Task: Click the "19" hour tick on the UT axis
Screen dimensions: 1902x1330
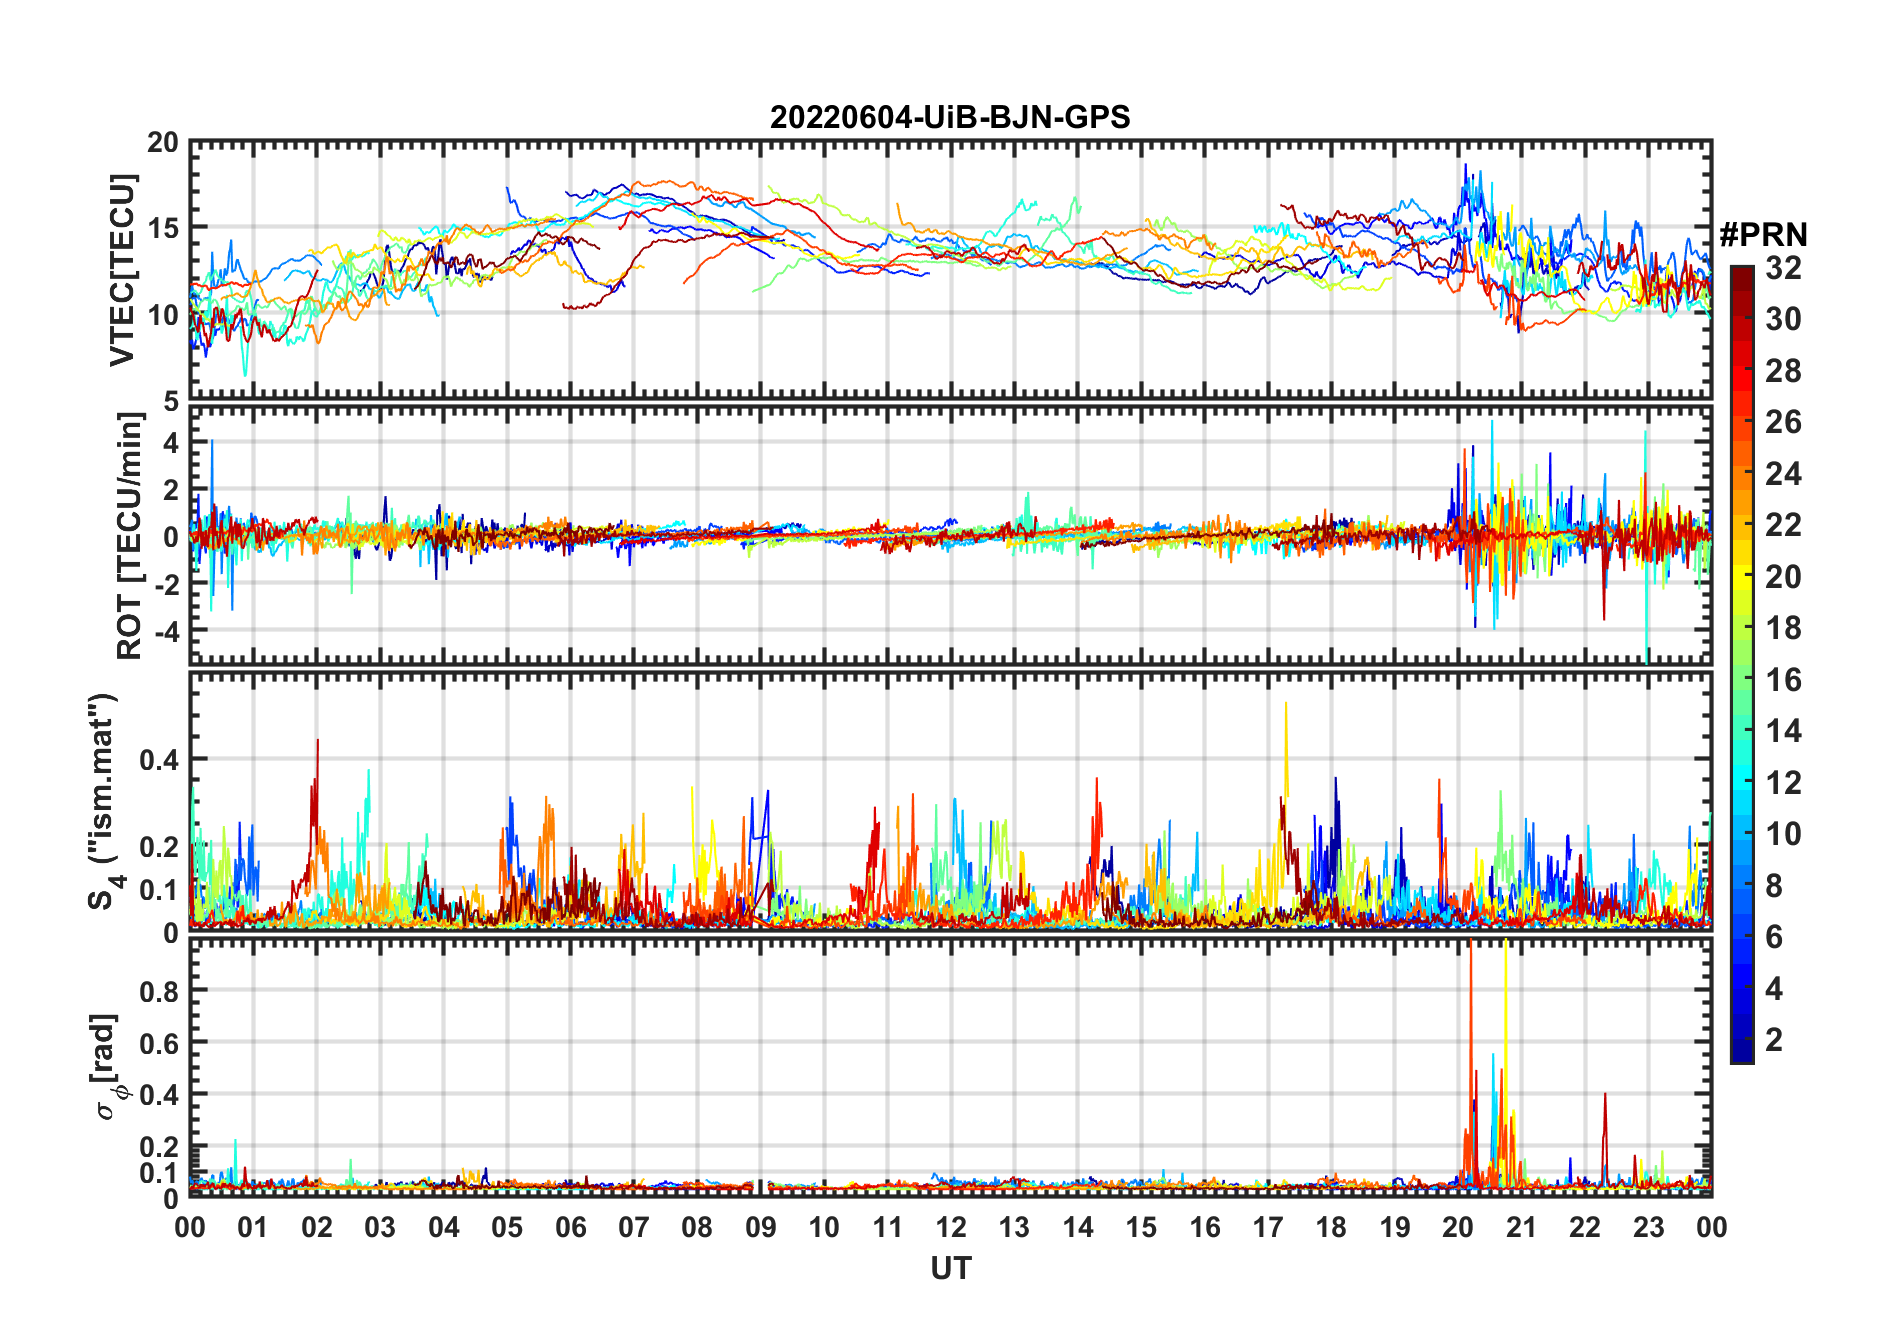Action: point(1395,1228)
